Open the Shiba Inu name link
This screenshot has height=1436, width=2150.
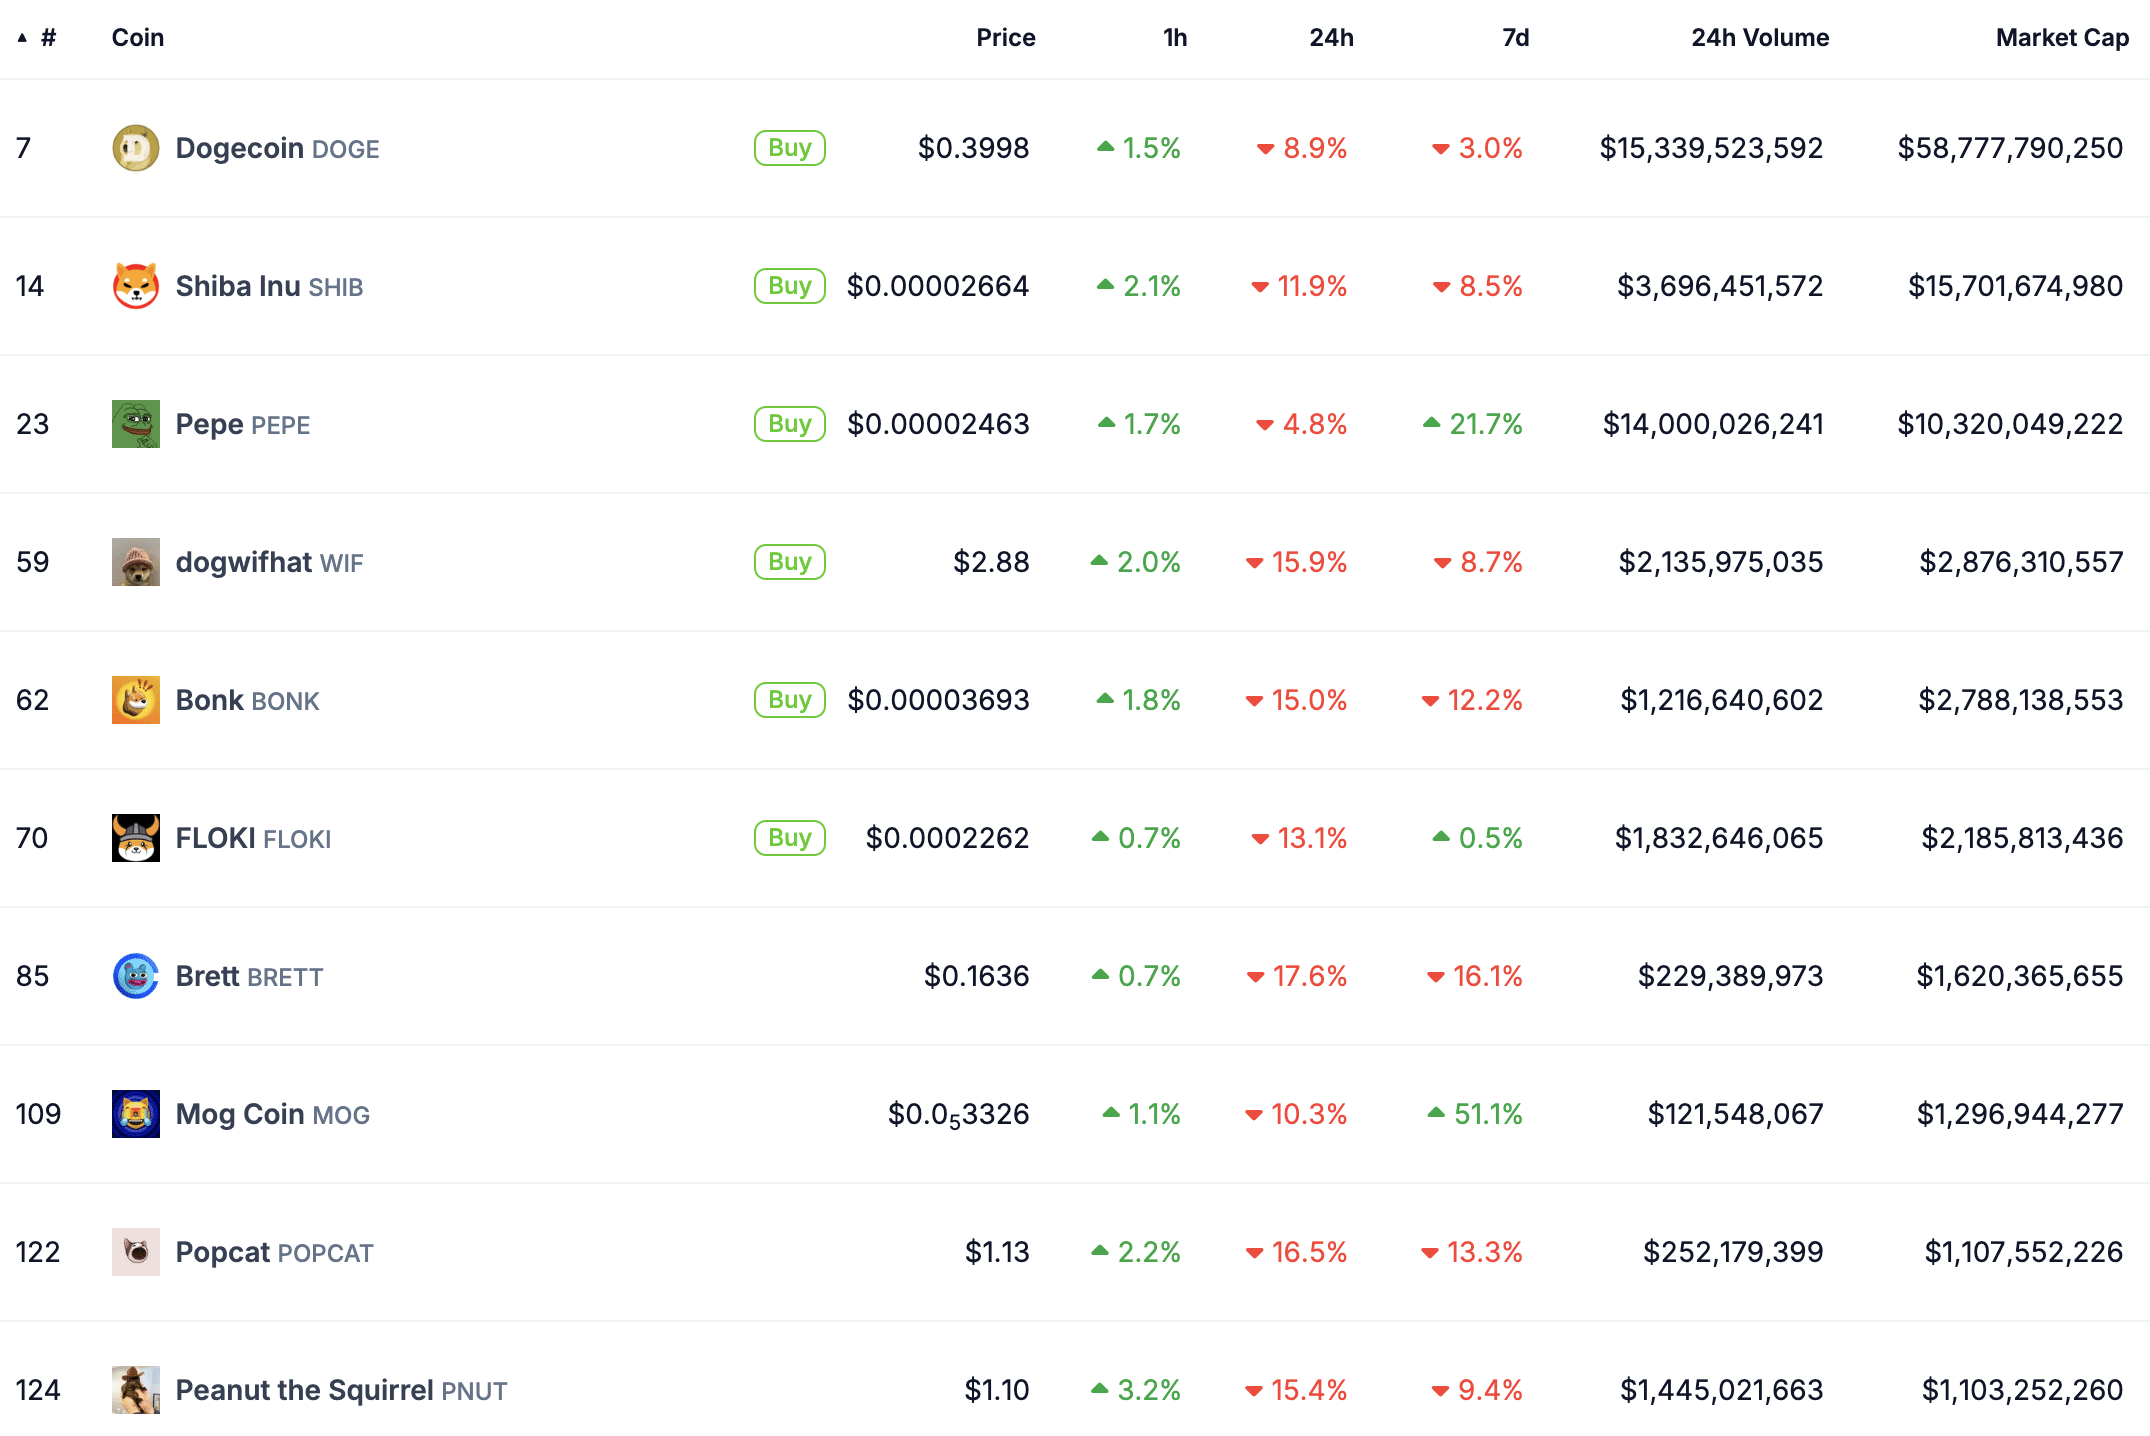(238, 286)
